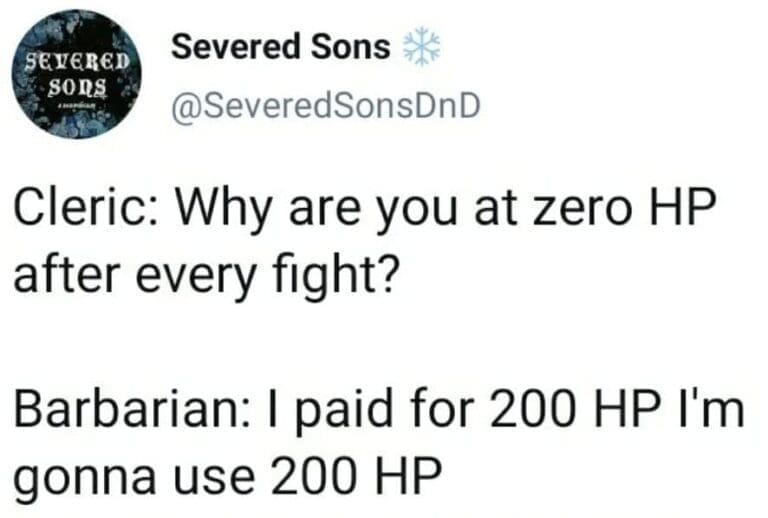The height and width of the screenshot is (518, 768).
Task: Click the snowflake emoji beside the name
Action: click(x=421, y=47)
